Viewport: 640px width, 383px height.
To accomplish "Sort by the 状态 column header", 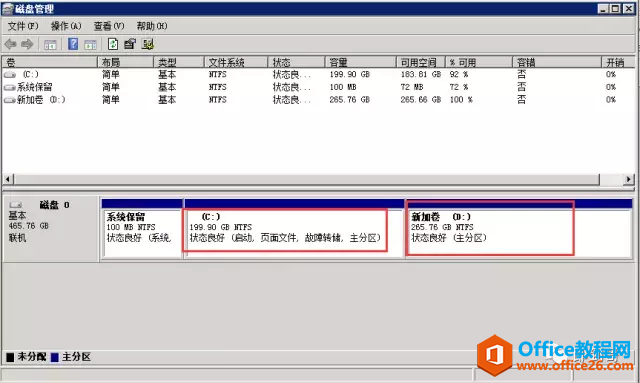I will [297, 62].
